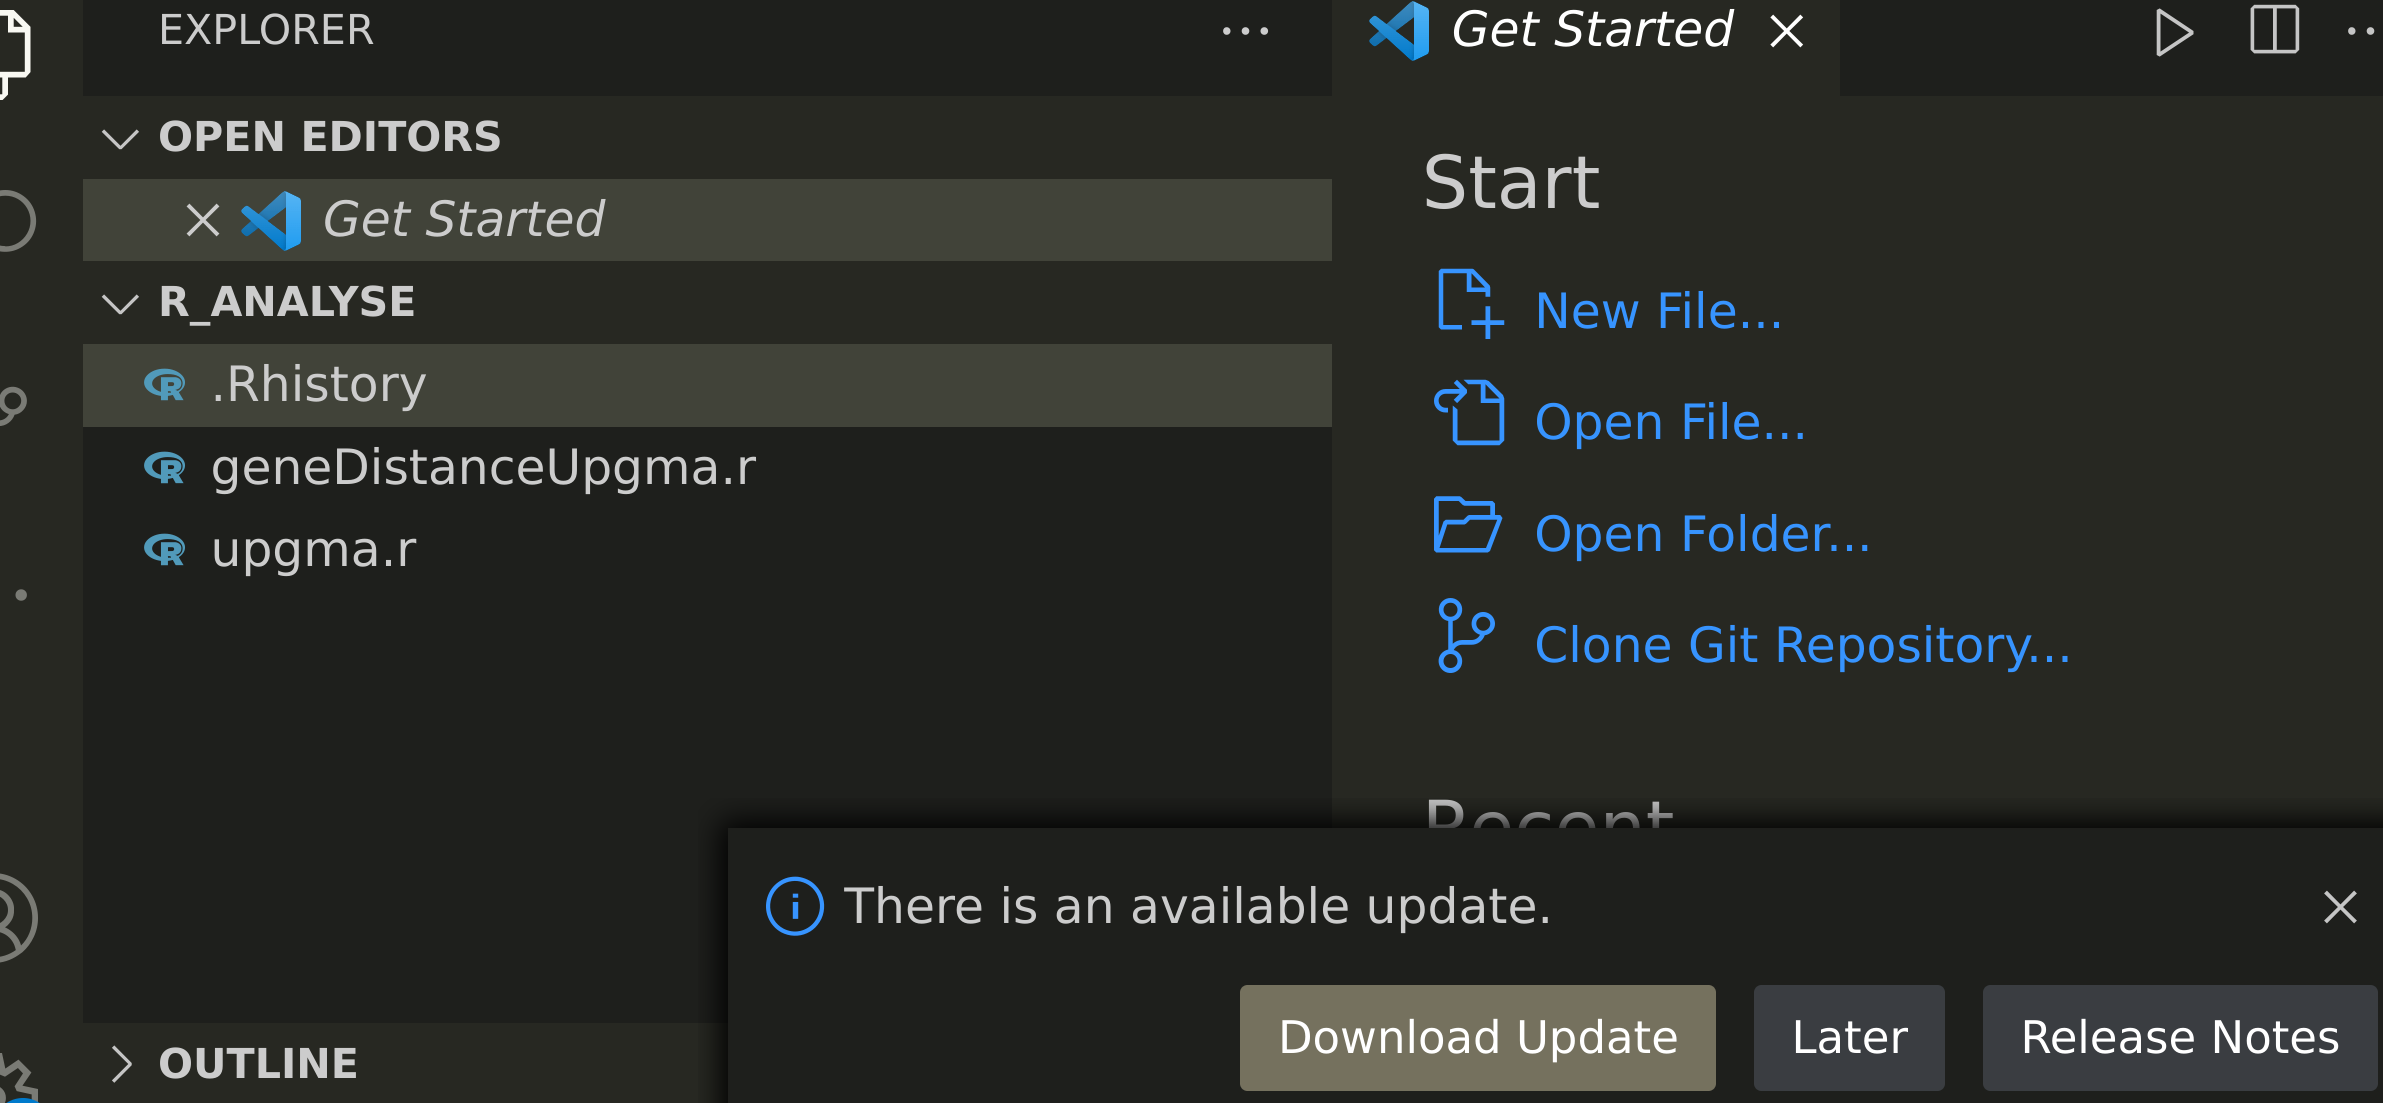The height and width of the screenshot is (1103, 2383).
Task: Select Get Started under Open Editors
Action: coord(463,219)
